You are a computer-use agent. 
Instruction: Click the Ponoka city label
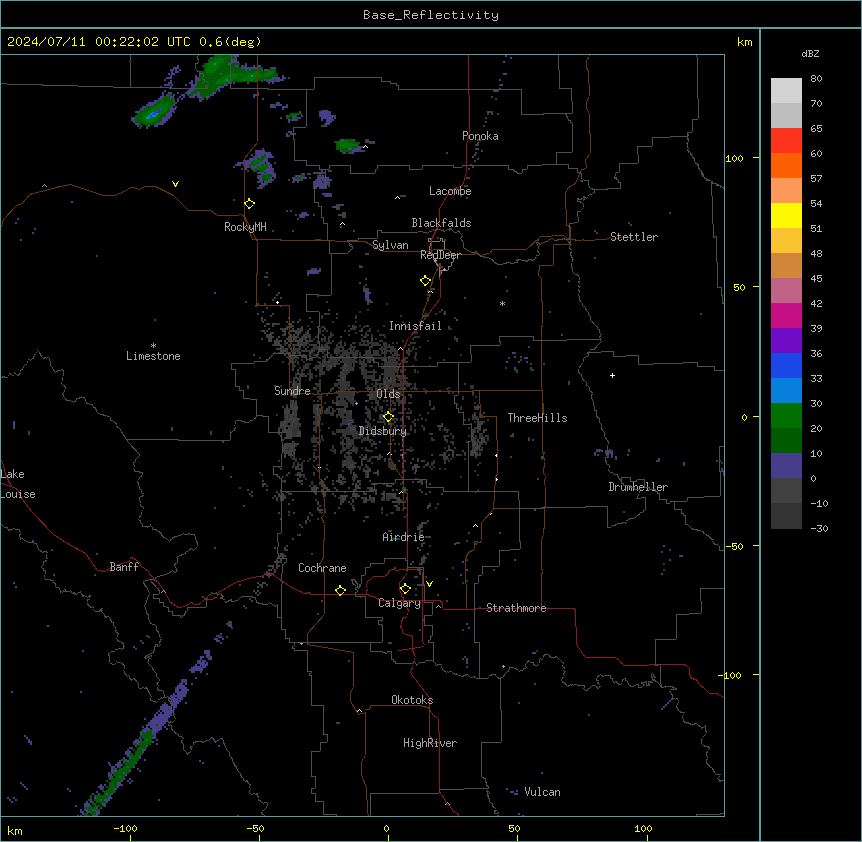tap(480, 136)
